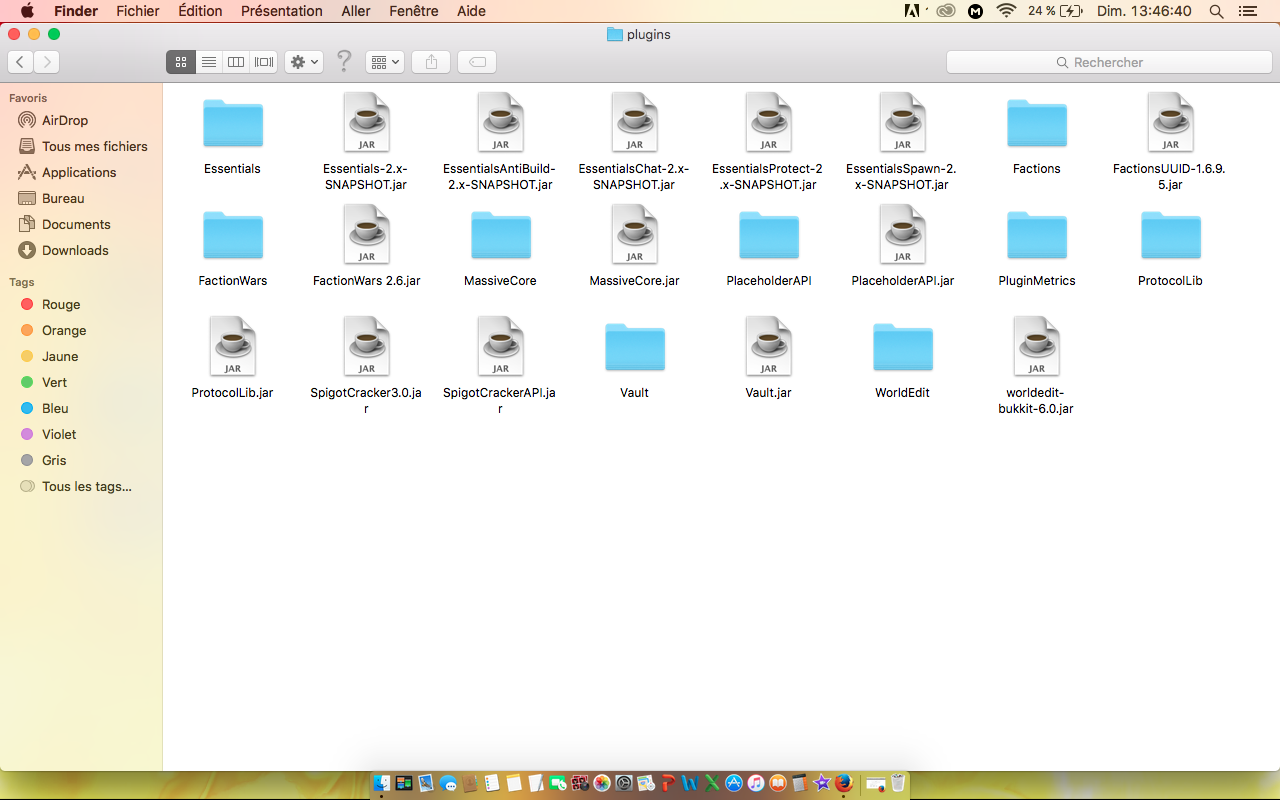The width and height of the screenshot is (1280, 800).
Task: Open the Action gear dropdown menu
Action: point(304,62)
